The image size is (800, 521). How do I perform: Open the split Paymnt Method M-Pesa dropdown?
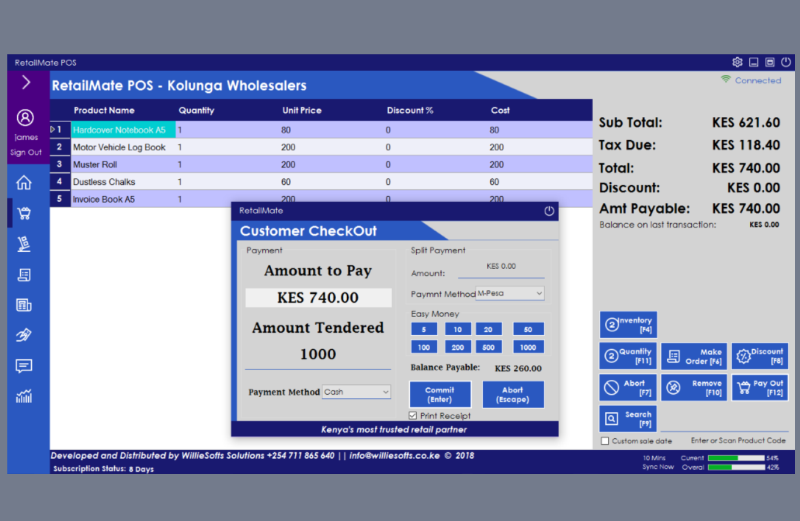click(x=510, y=293)
